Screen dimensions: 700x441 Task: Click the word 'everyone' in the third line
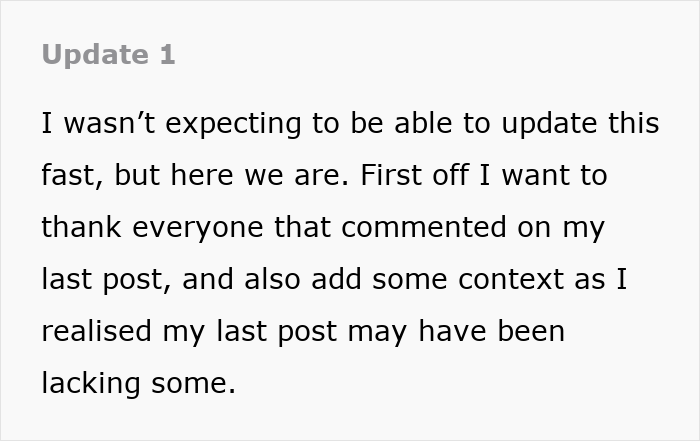198,229
